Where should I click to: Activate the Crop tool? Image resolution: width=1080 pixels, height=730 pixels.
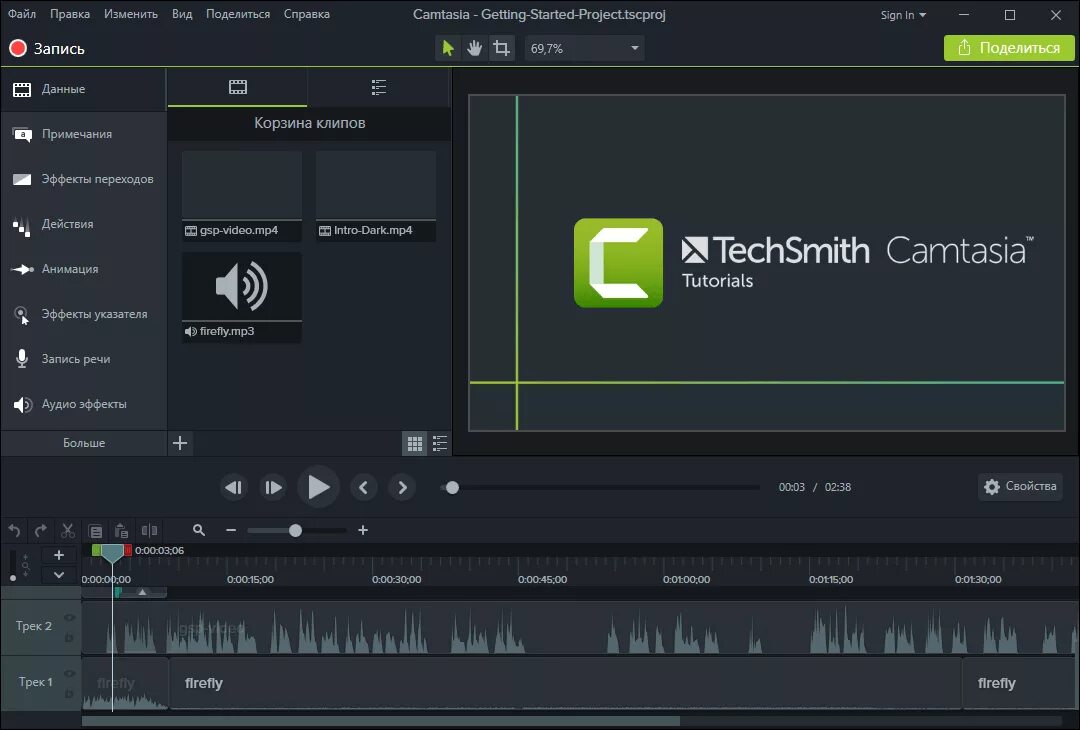pyautogui.click(x=501, y=48)
